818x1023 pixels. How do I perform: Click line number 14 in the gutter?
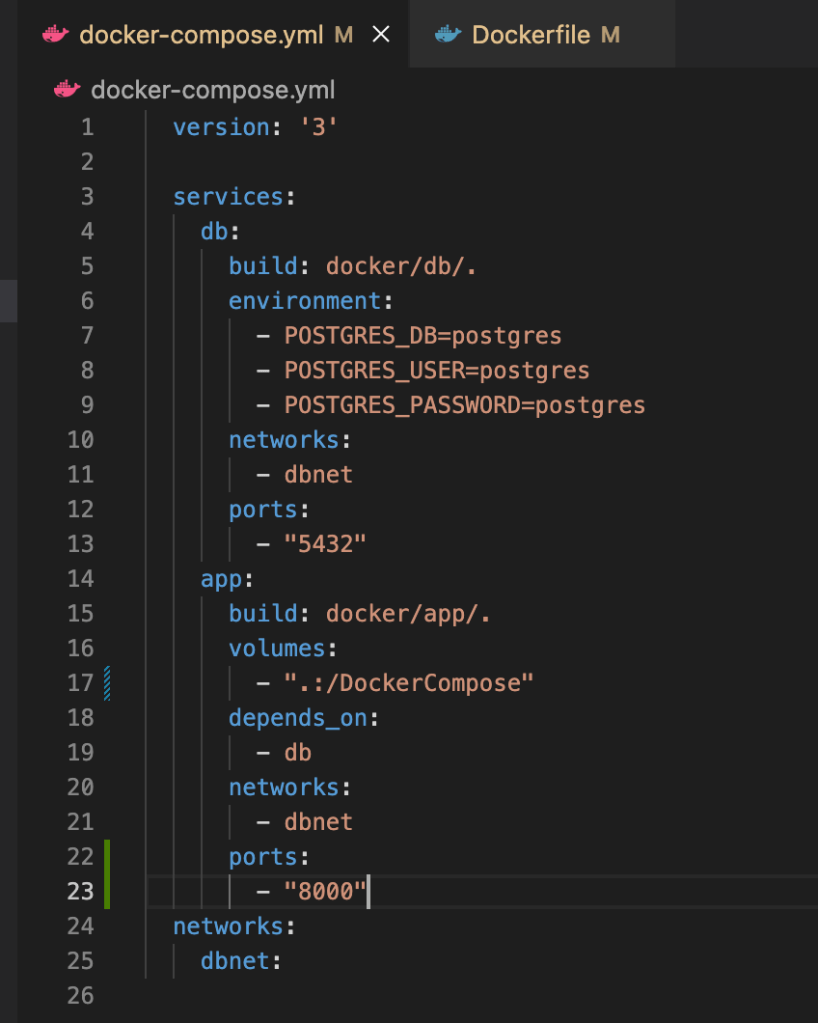click(x=80, y=578)
